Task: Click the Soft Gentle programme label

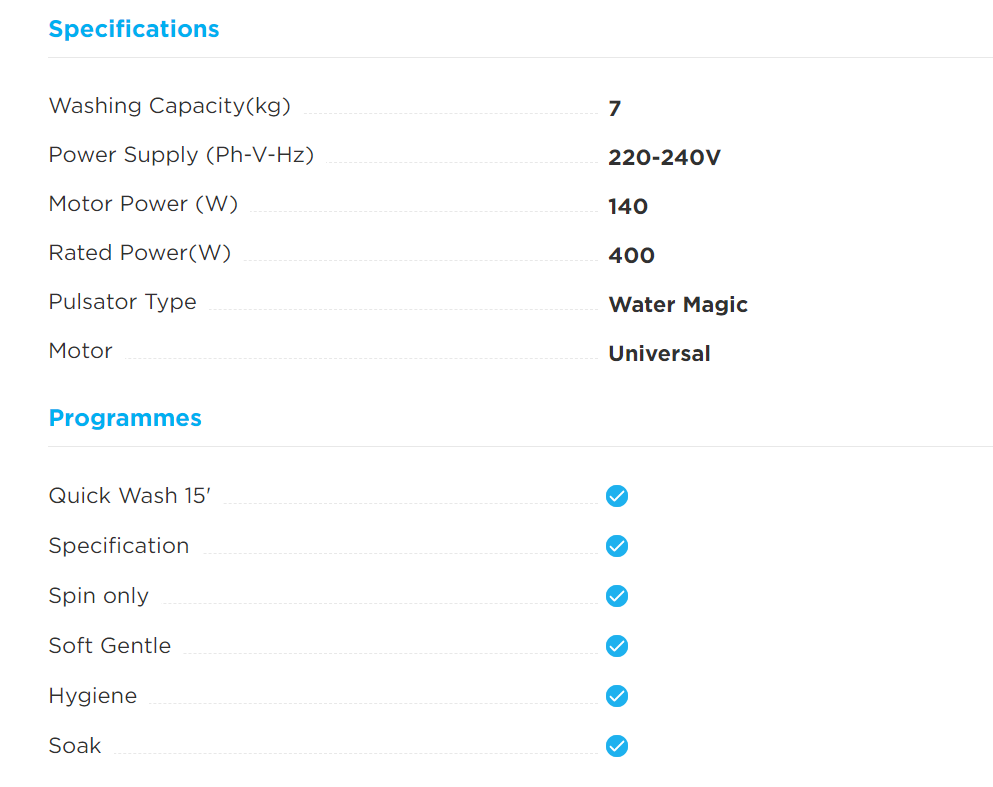Action: 110,646
